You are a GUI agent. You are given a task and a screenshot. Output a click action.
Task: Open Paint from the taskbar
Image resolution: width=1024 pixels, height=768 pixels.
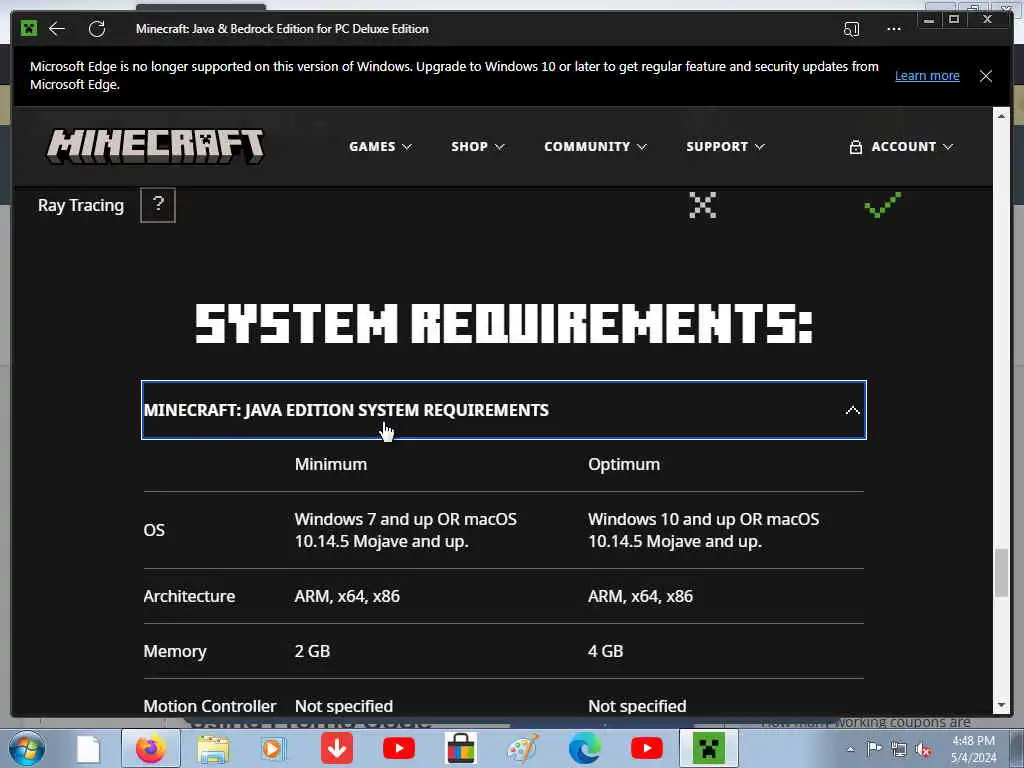click(x=523, y=748)
